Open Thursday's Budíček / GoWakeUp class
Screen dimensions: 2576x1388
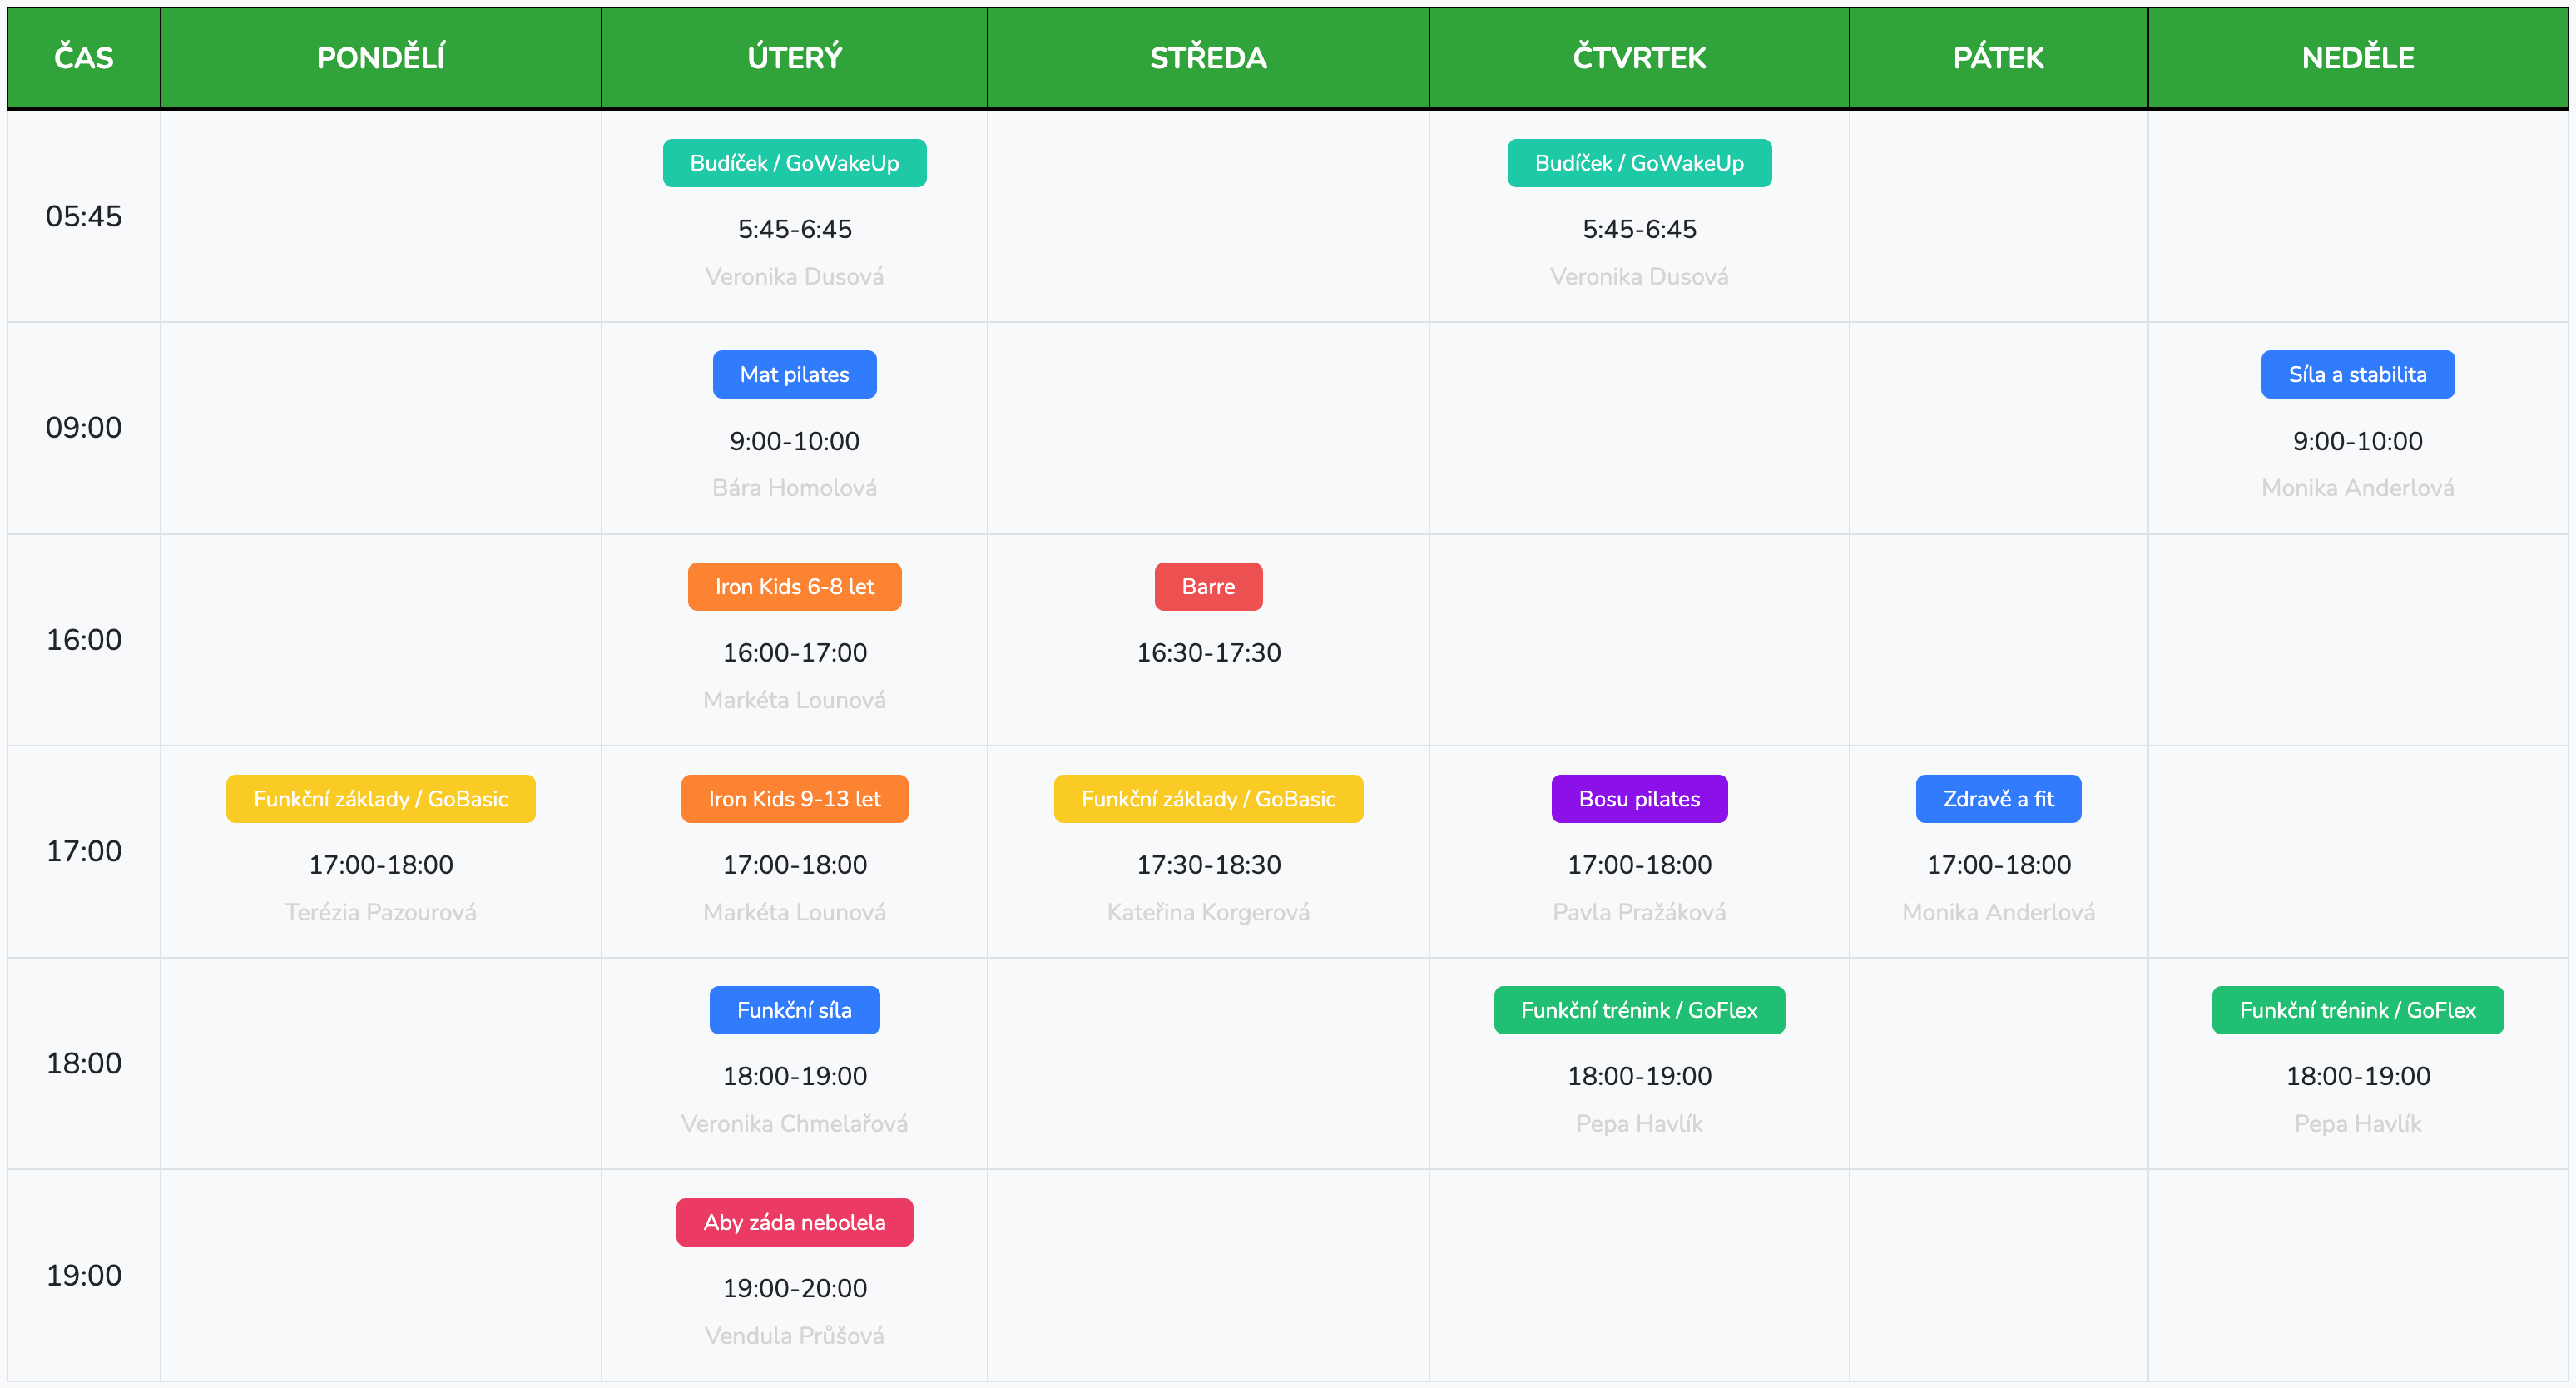click(x=1638, y=163)
